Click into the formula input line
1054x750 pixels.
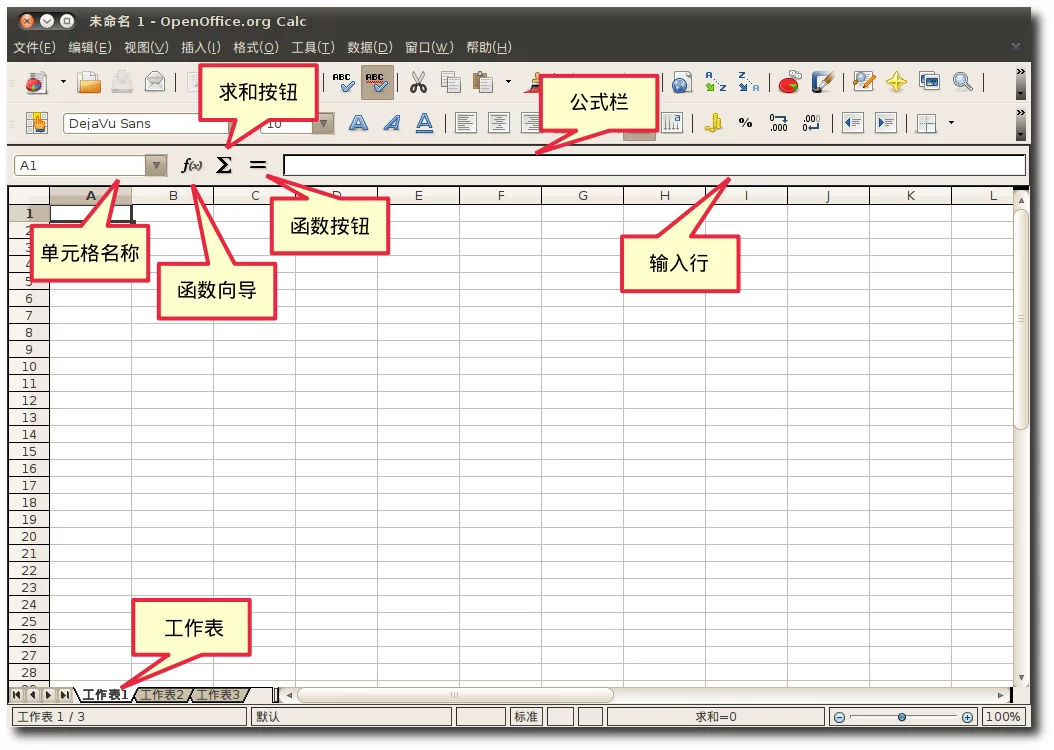654,165
